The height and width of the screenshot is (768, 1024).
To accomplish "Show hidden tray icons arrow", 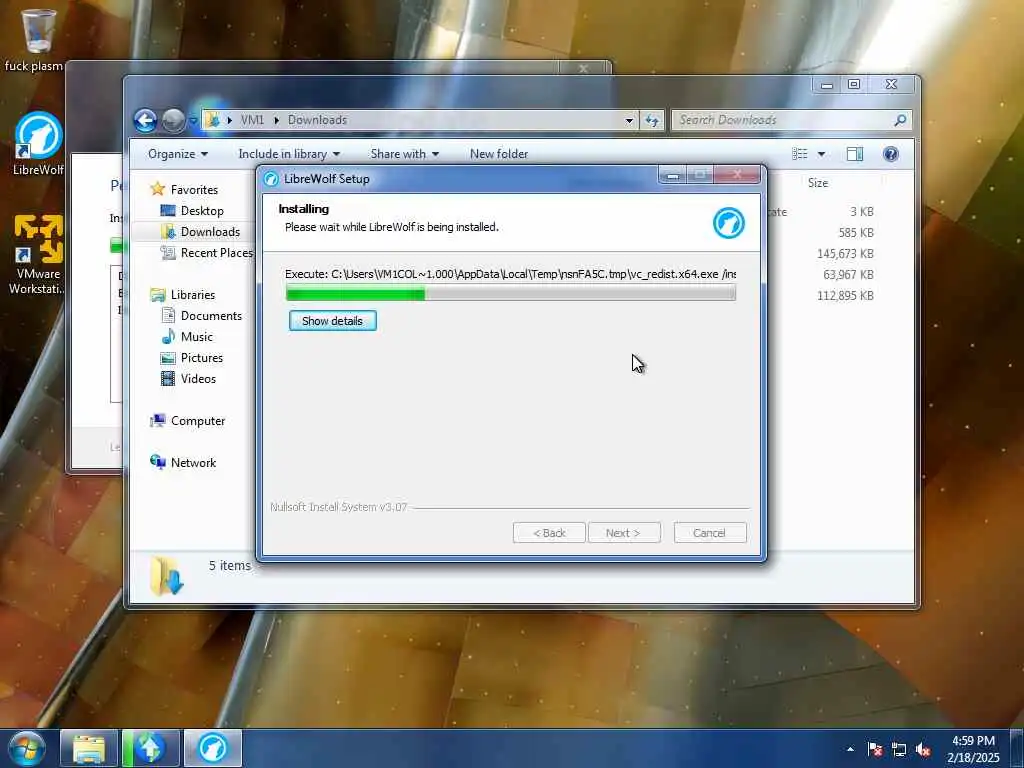I will tap(850, 749).
